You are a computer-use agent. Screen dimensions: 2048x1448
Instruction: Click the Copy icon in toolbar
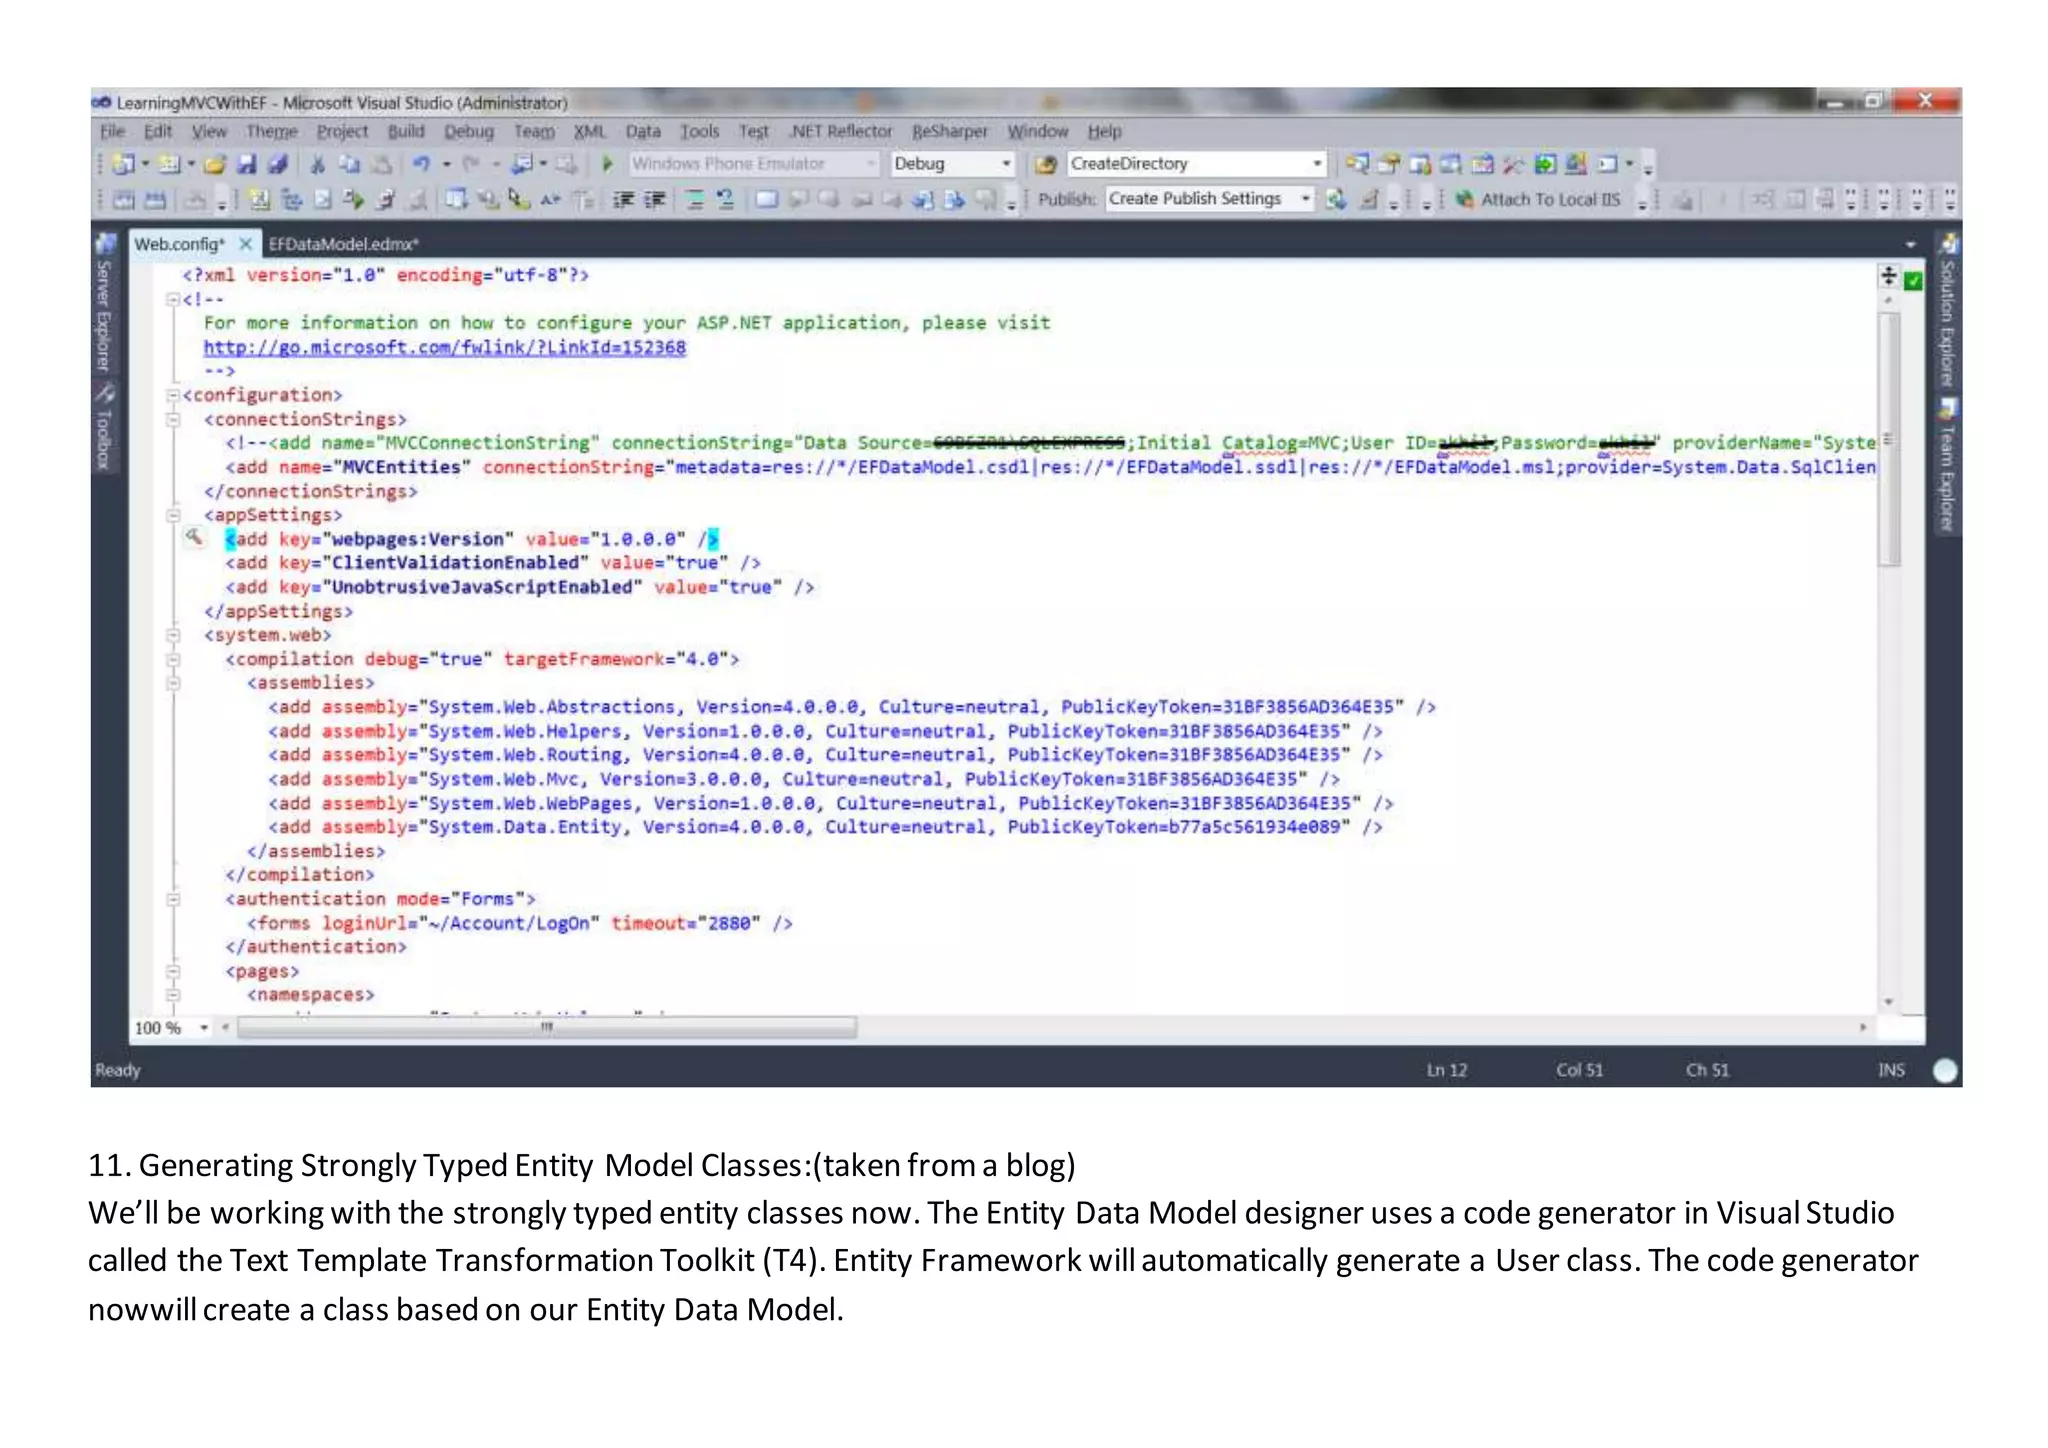(349, 164)
